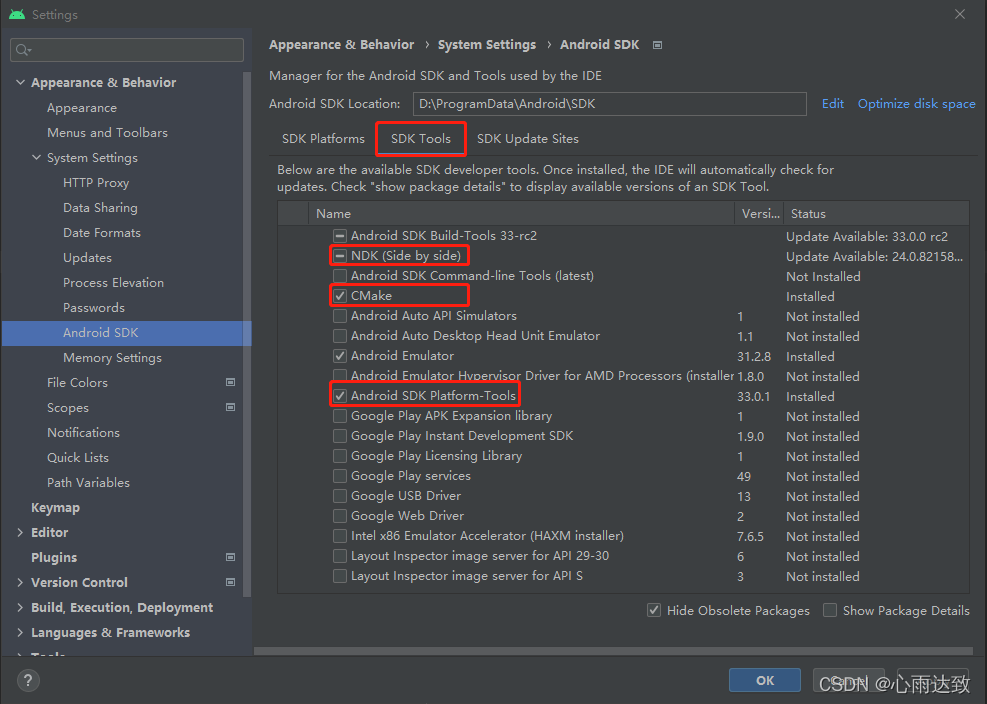Open Path Variables settings
This screenshot has height=704, width=987.
(88, 482)
